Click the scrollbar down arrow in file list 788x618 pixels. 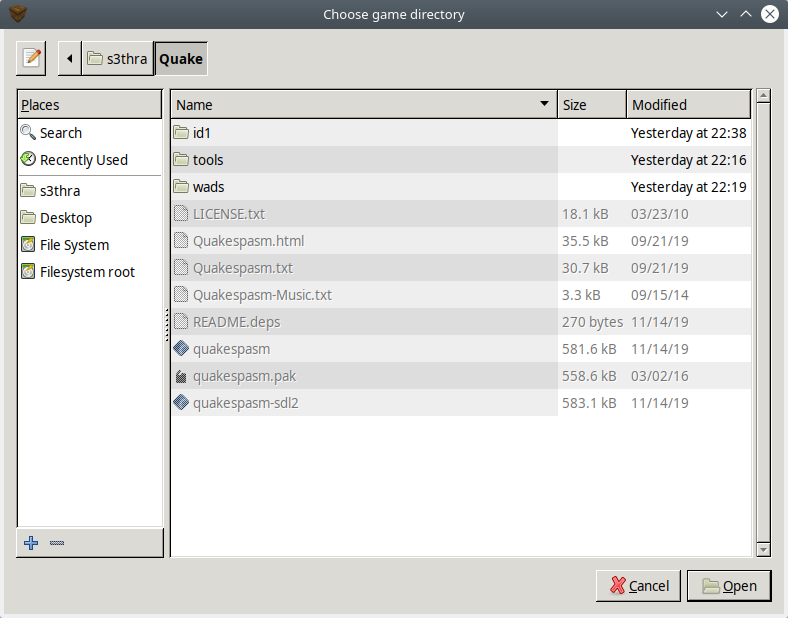pyautogui.click(x=763, y=549)
